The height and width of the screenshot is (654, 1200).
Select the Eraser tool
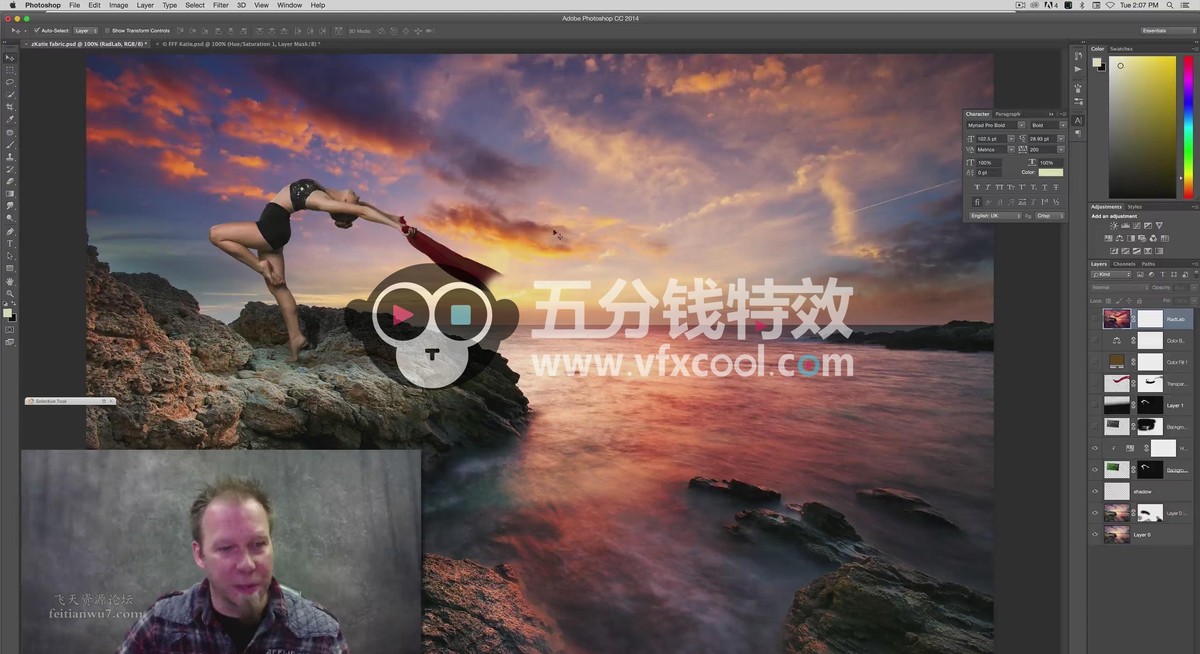click(10, 181)
